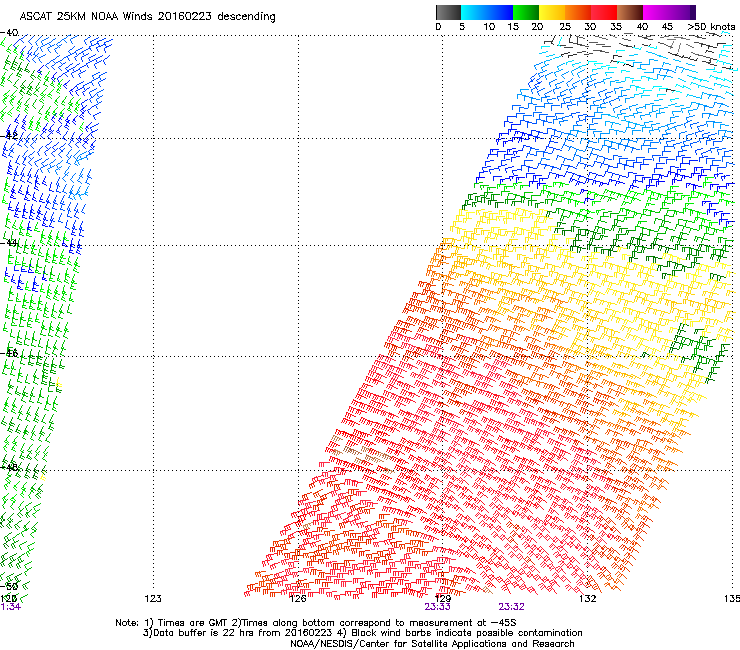Click the purple '23:32' swath time label
This screenshot has width=740, height=650.
click(512, 607)
